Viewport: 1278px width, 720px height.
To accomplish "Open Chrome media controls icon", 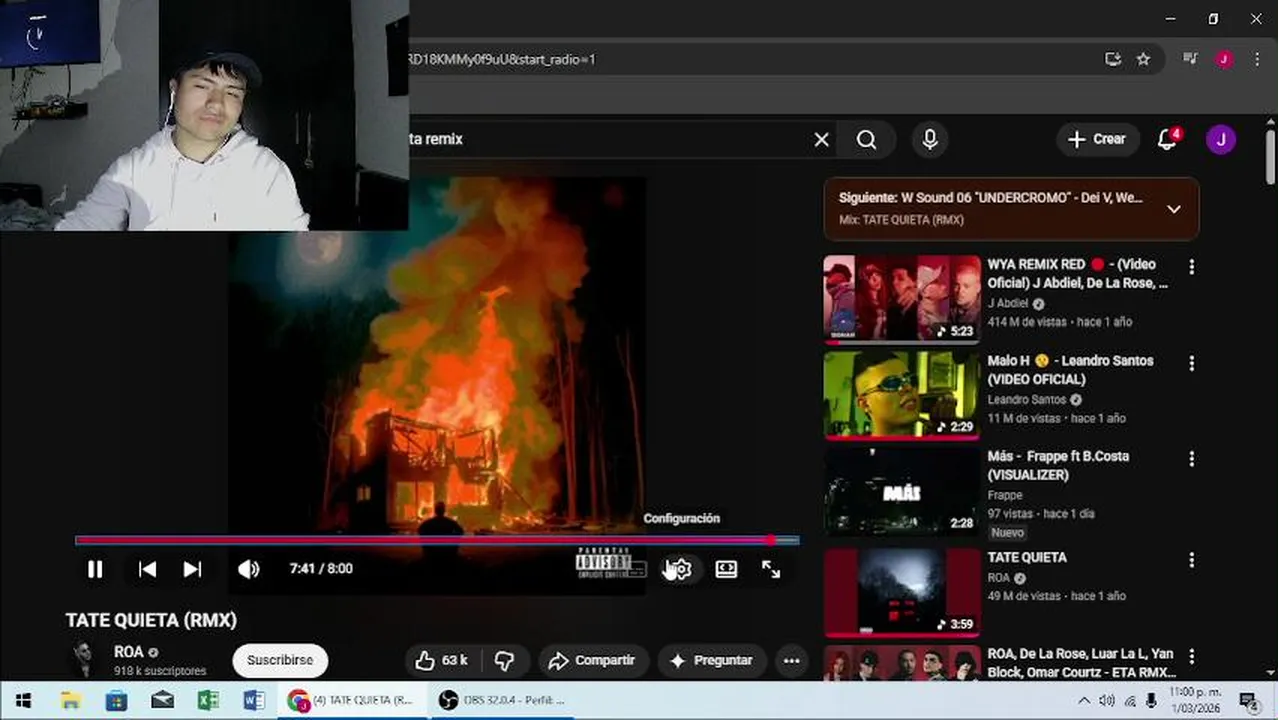I will pos(1190,59).
